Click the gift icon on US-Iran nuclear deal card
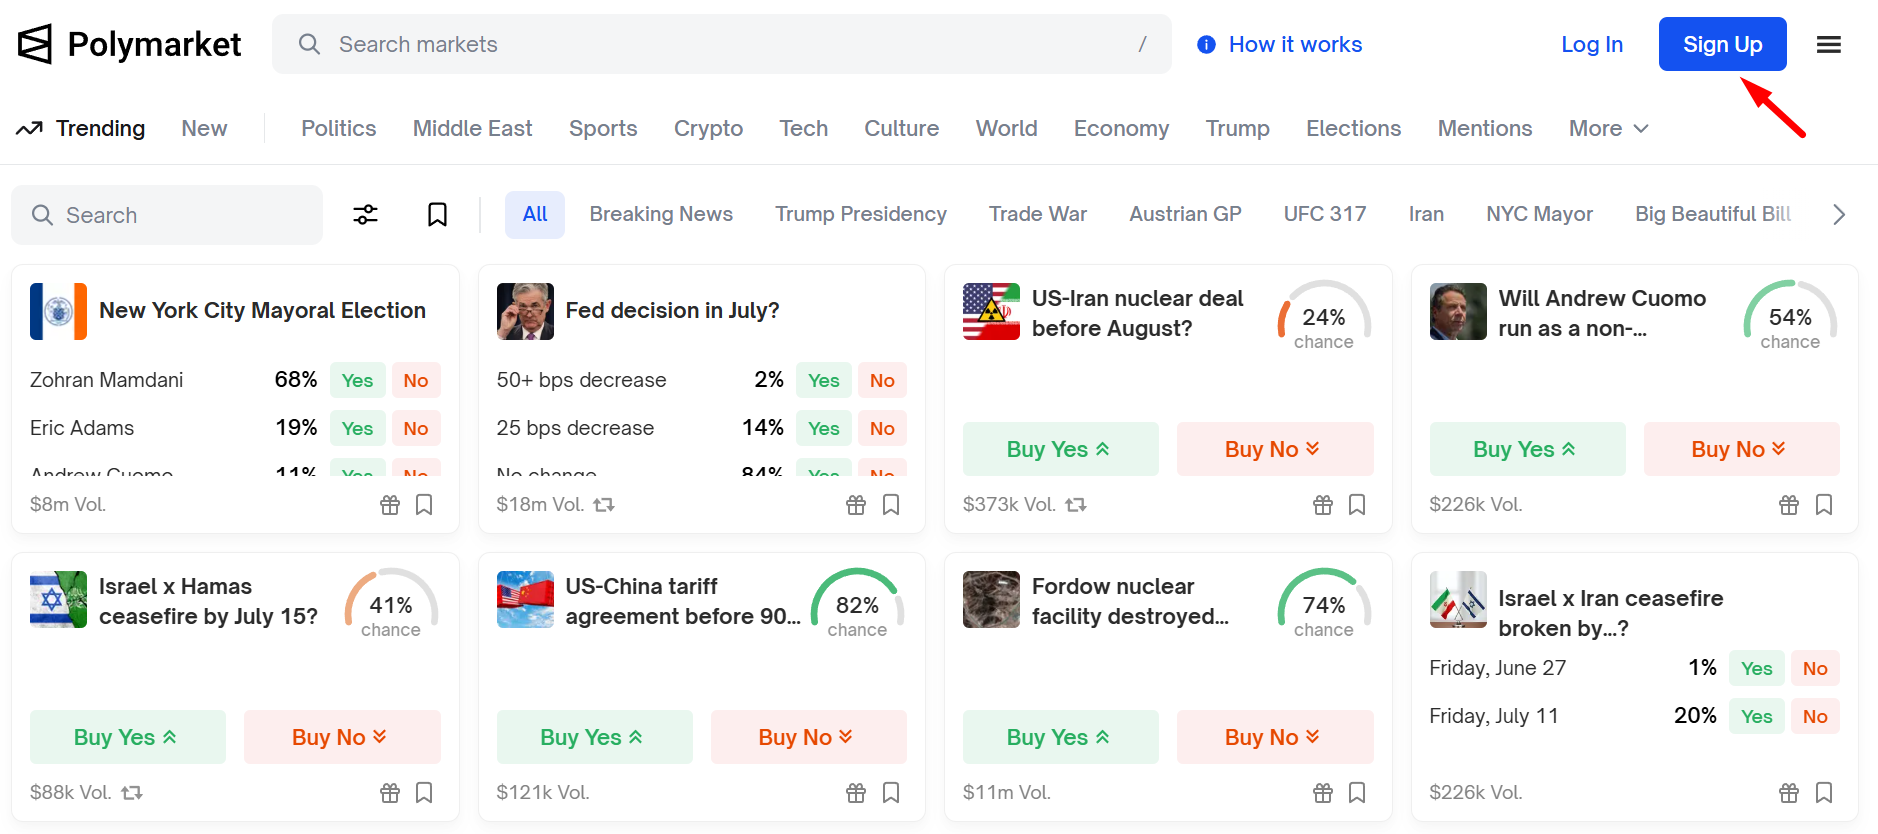1878x834 pixels. click(x=1323, y=505)
